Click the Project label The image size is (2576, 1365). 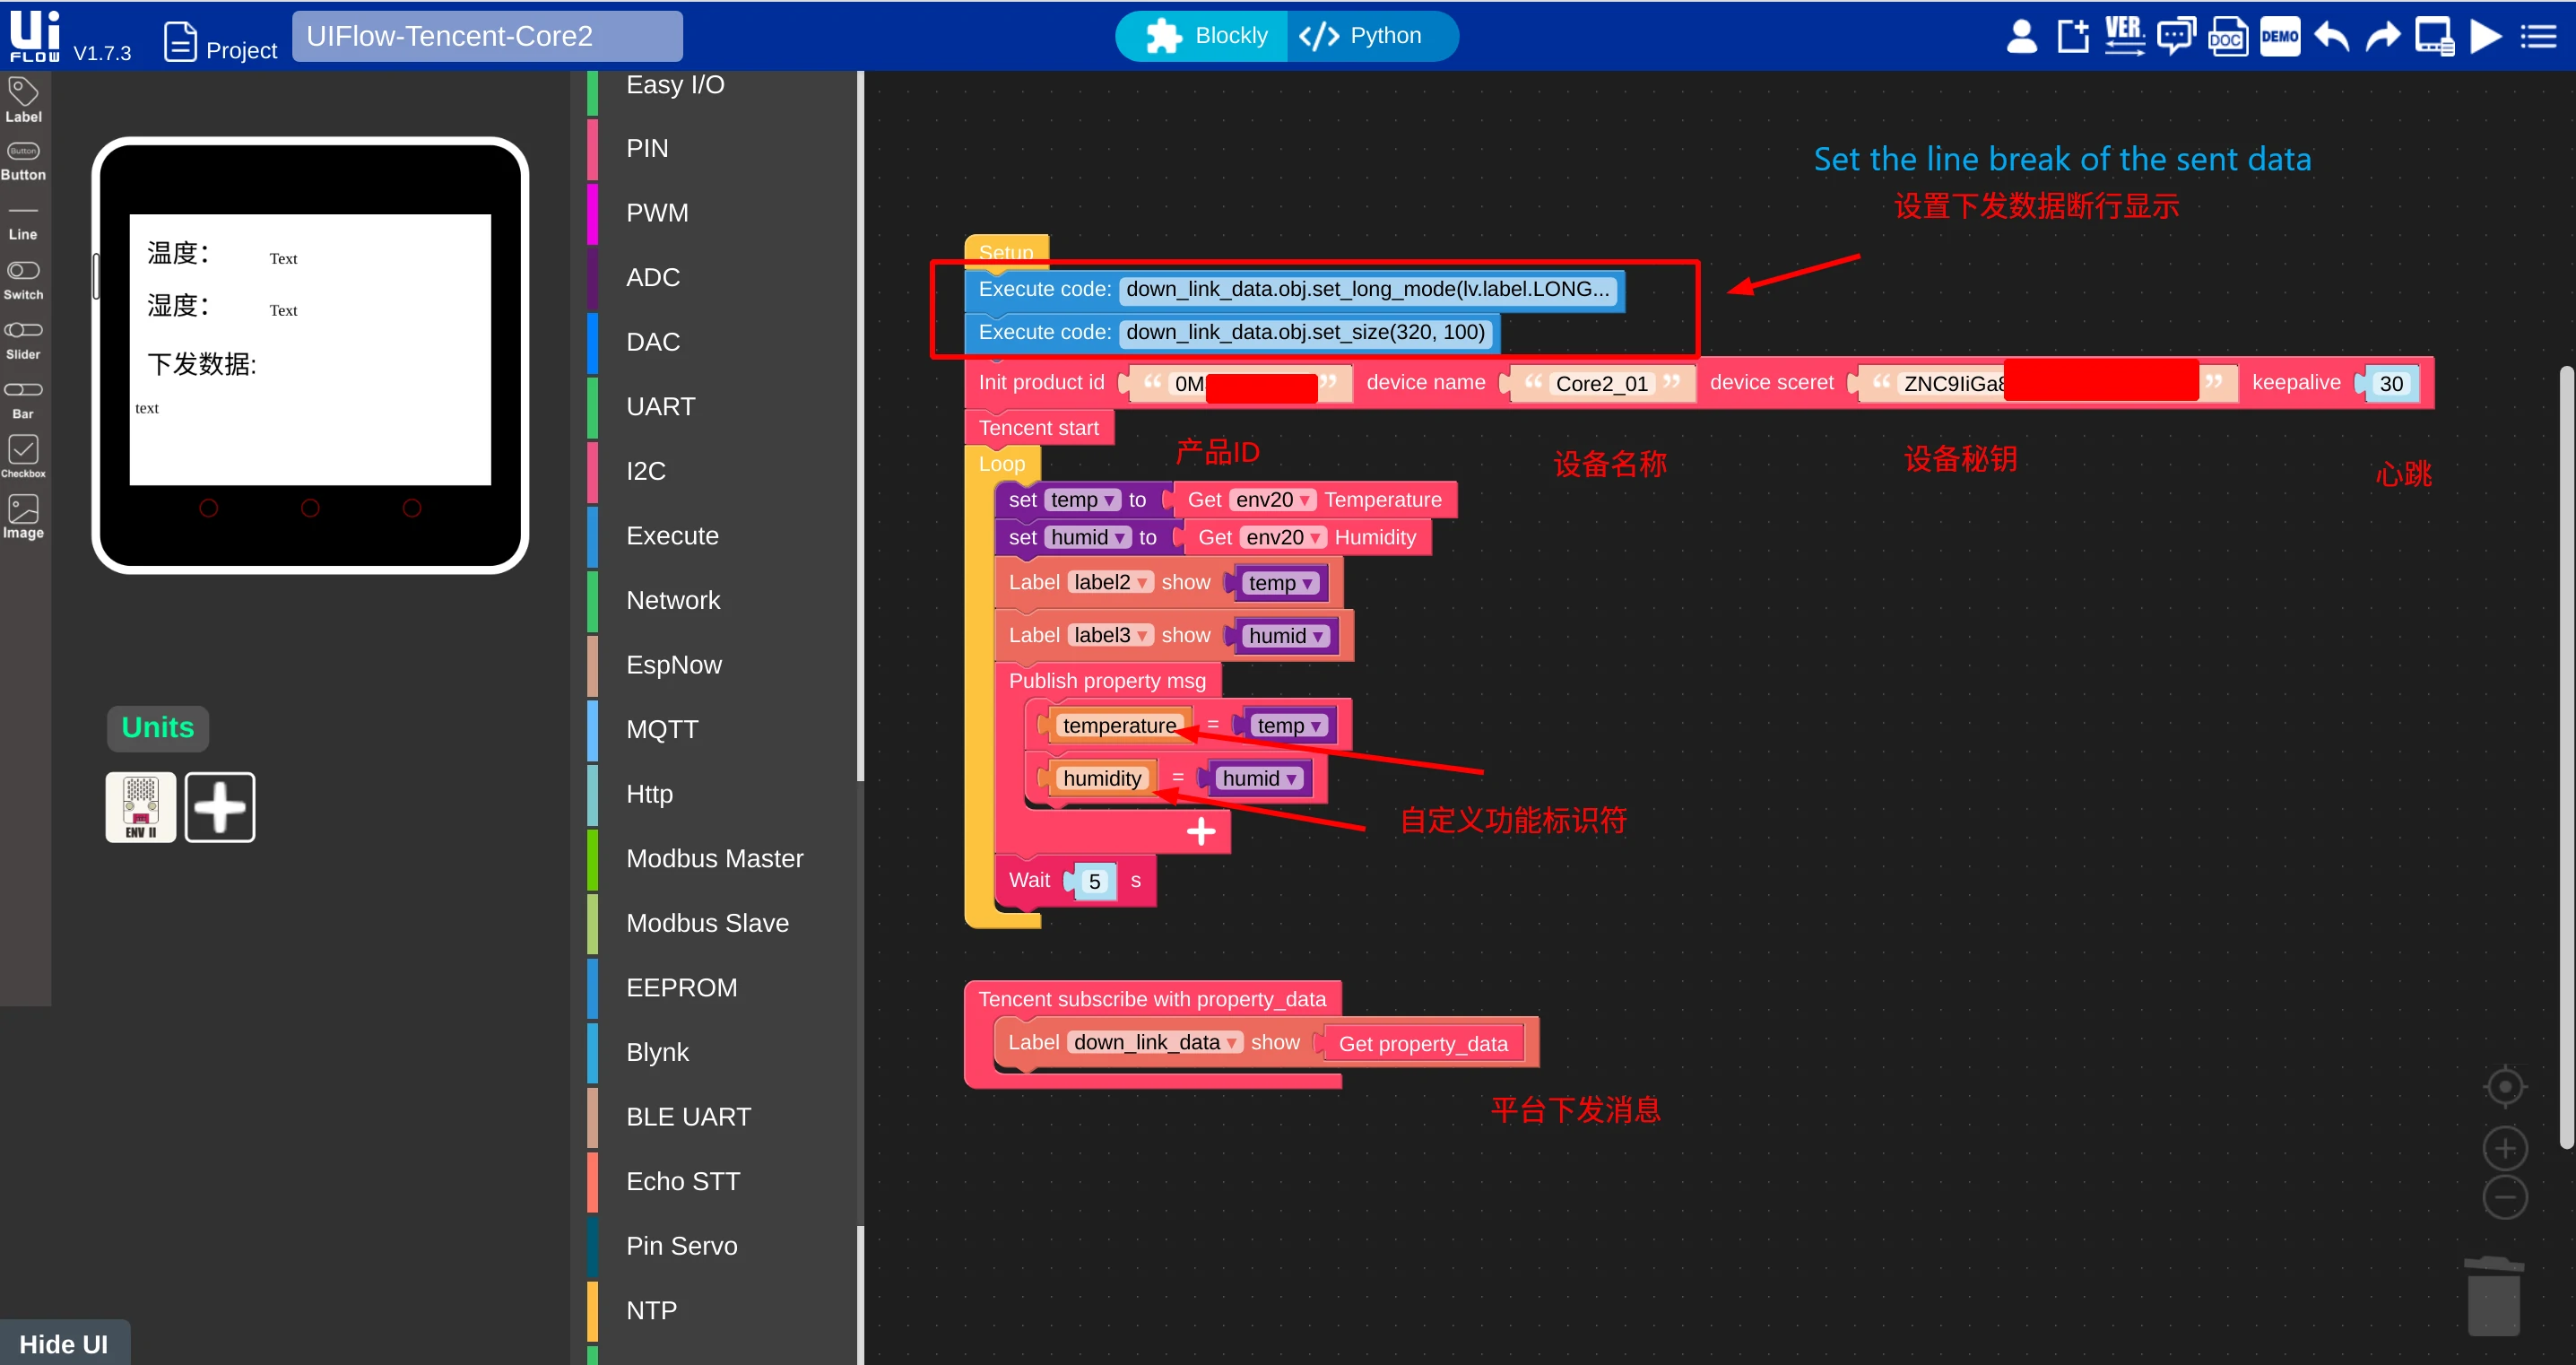click(242, 50)
